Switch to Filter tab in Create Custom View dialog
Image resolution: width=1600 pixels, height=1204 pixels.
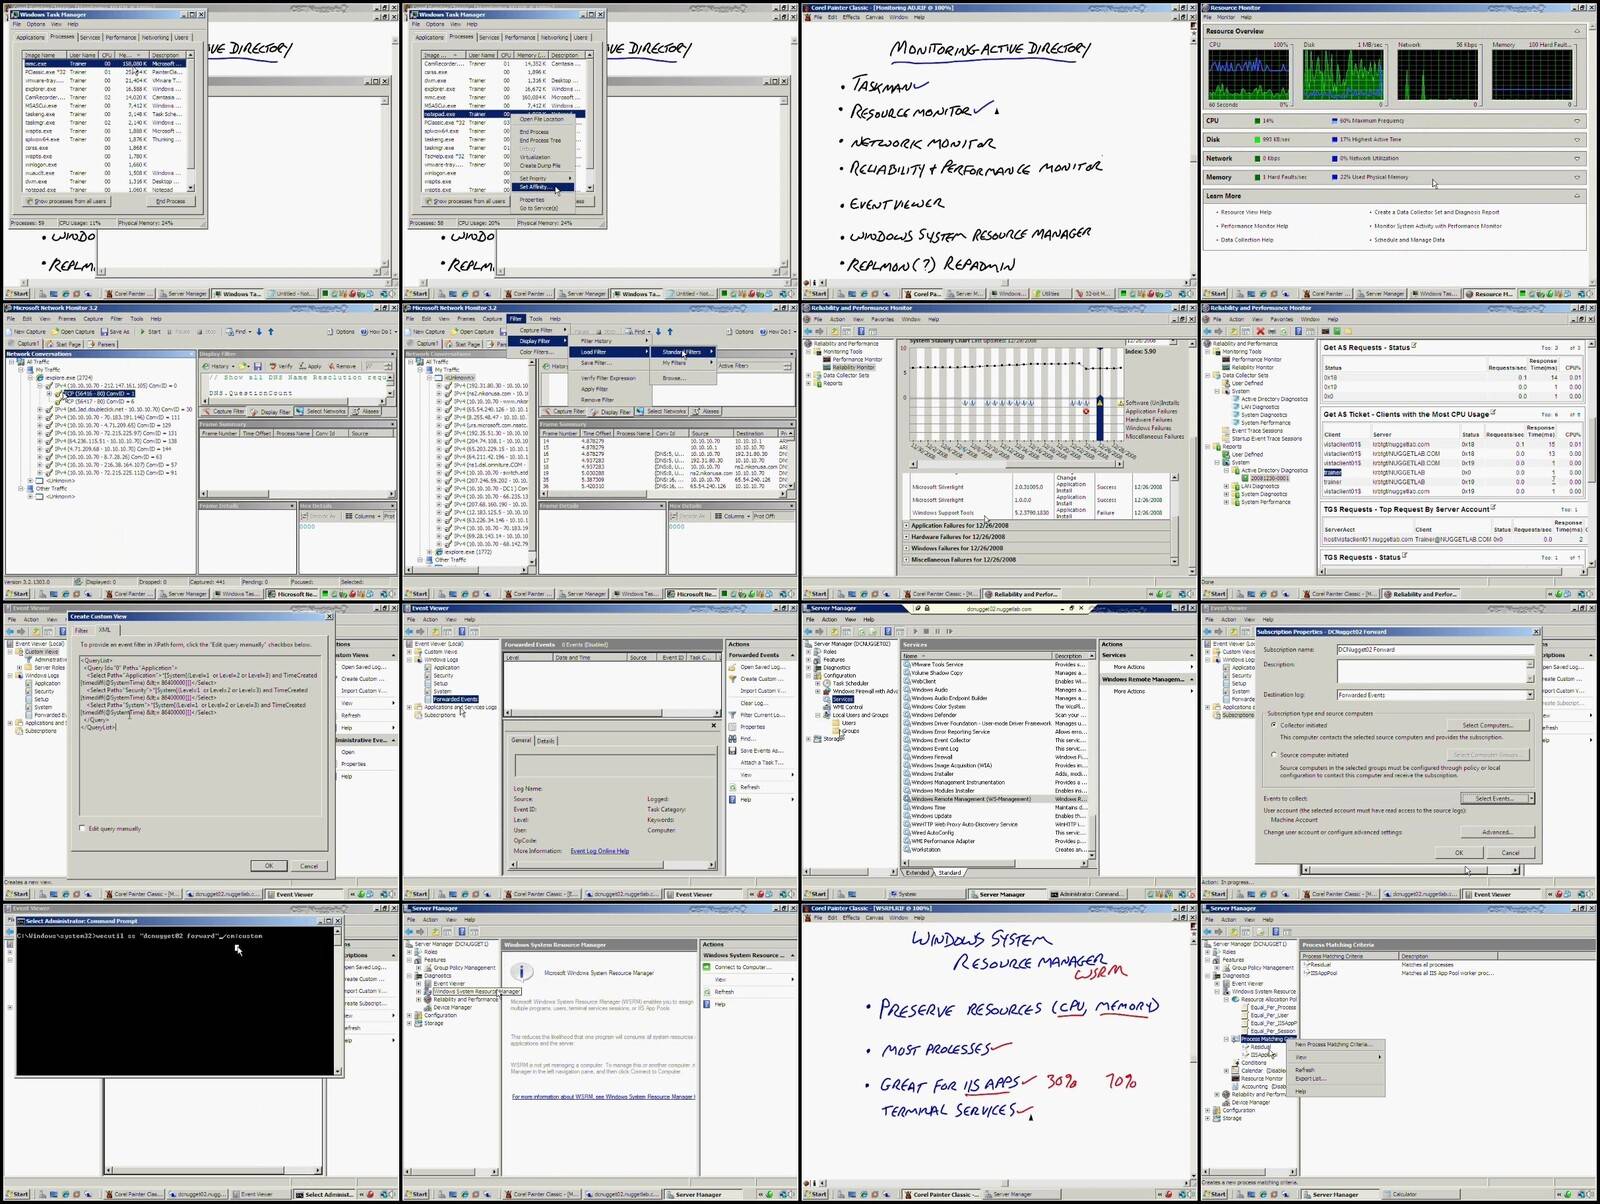click(82, 631)
